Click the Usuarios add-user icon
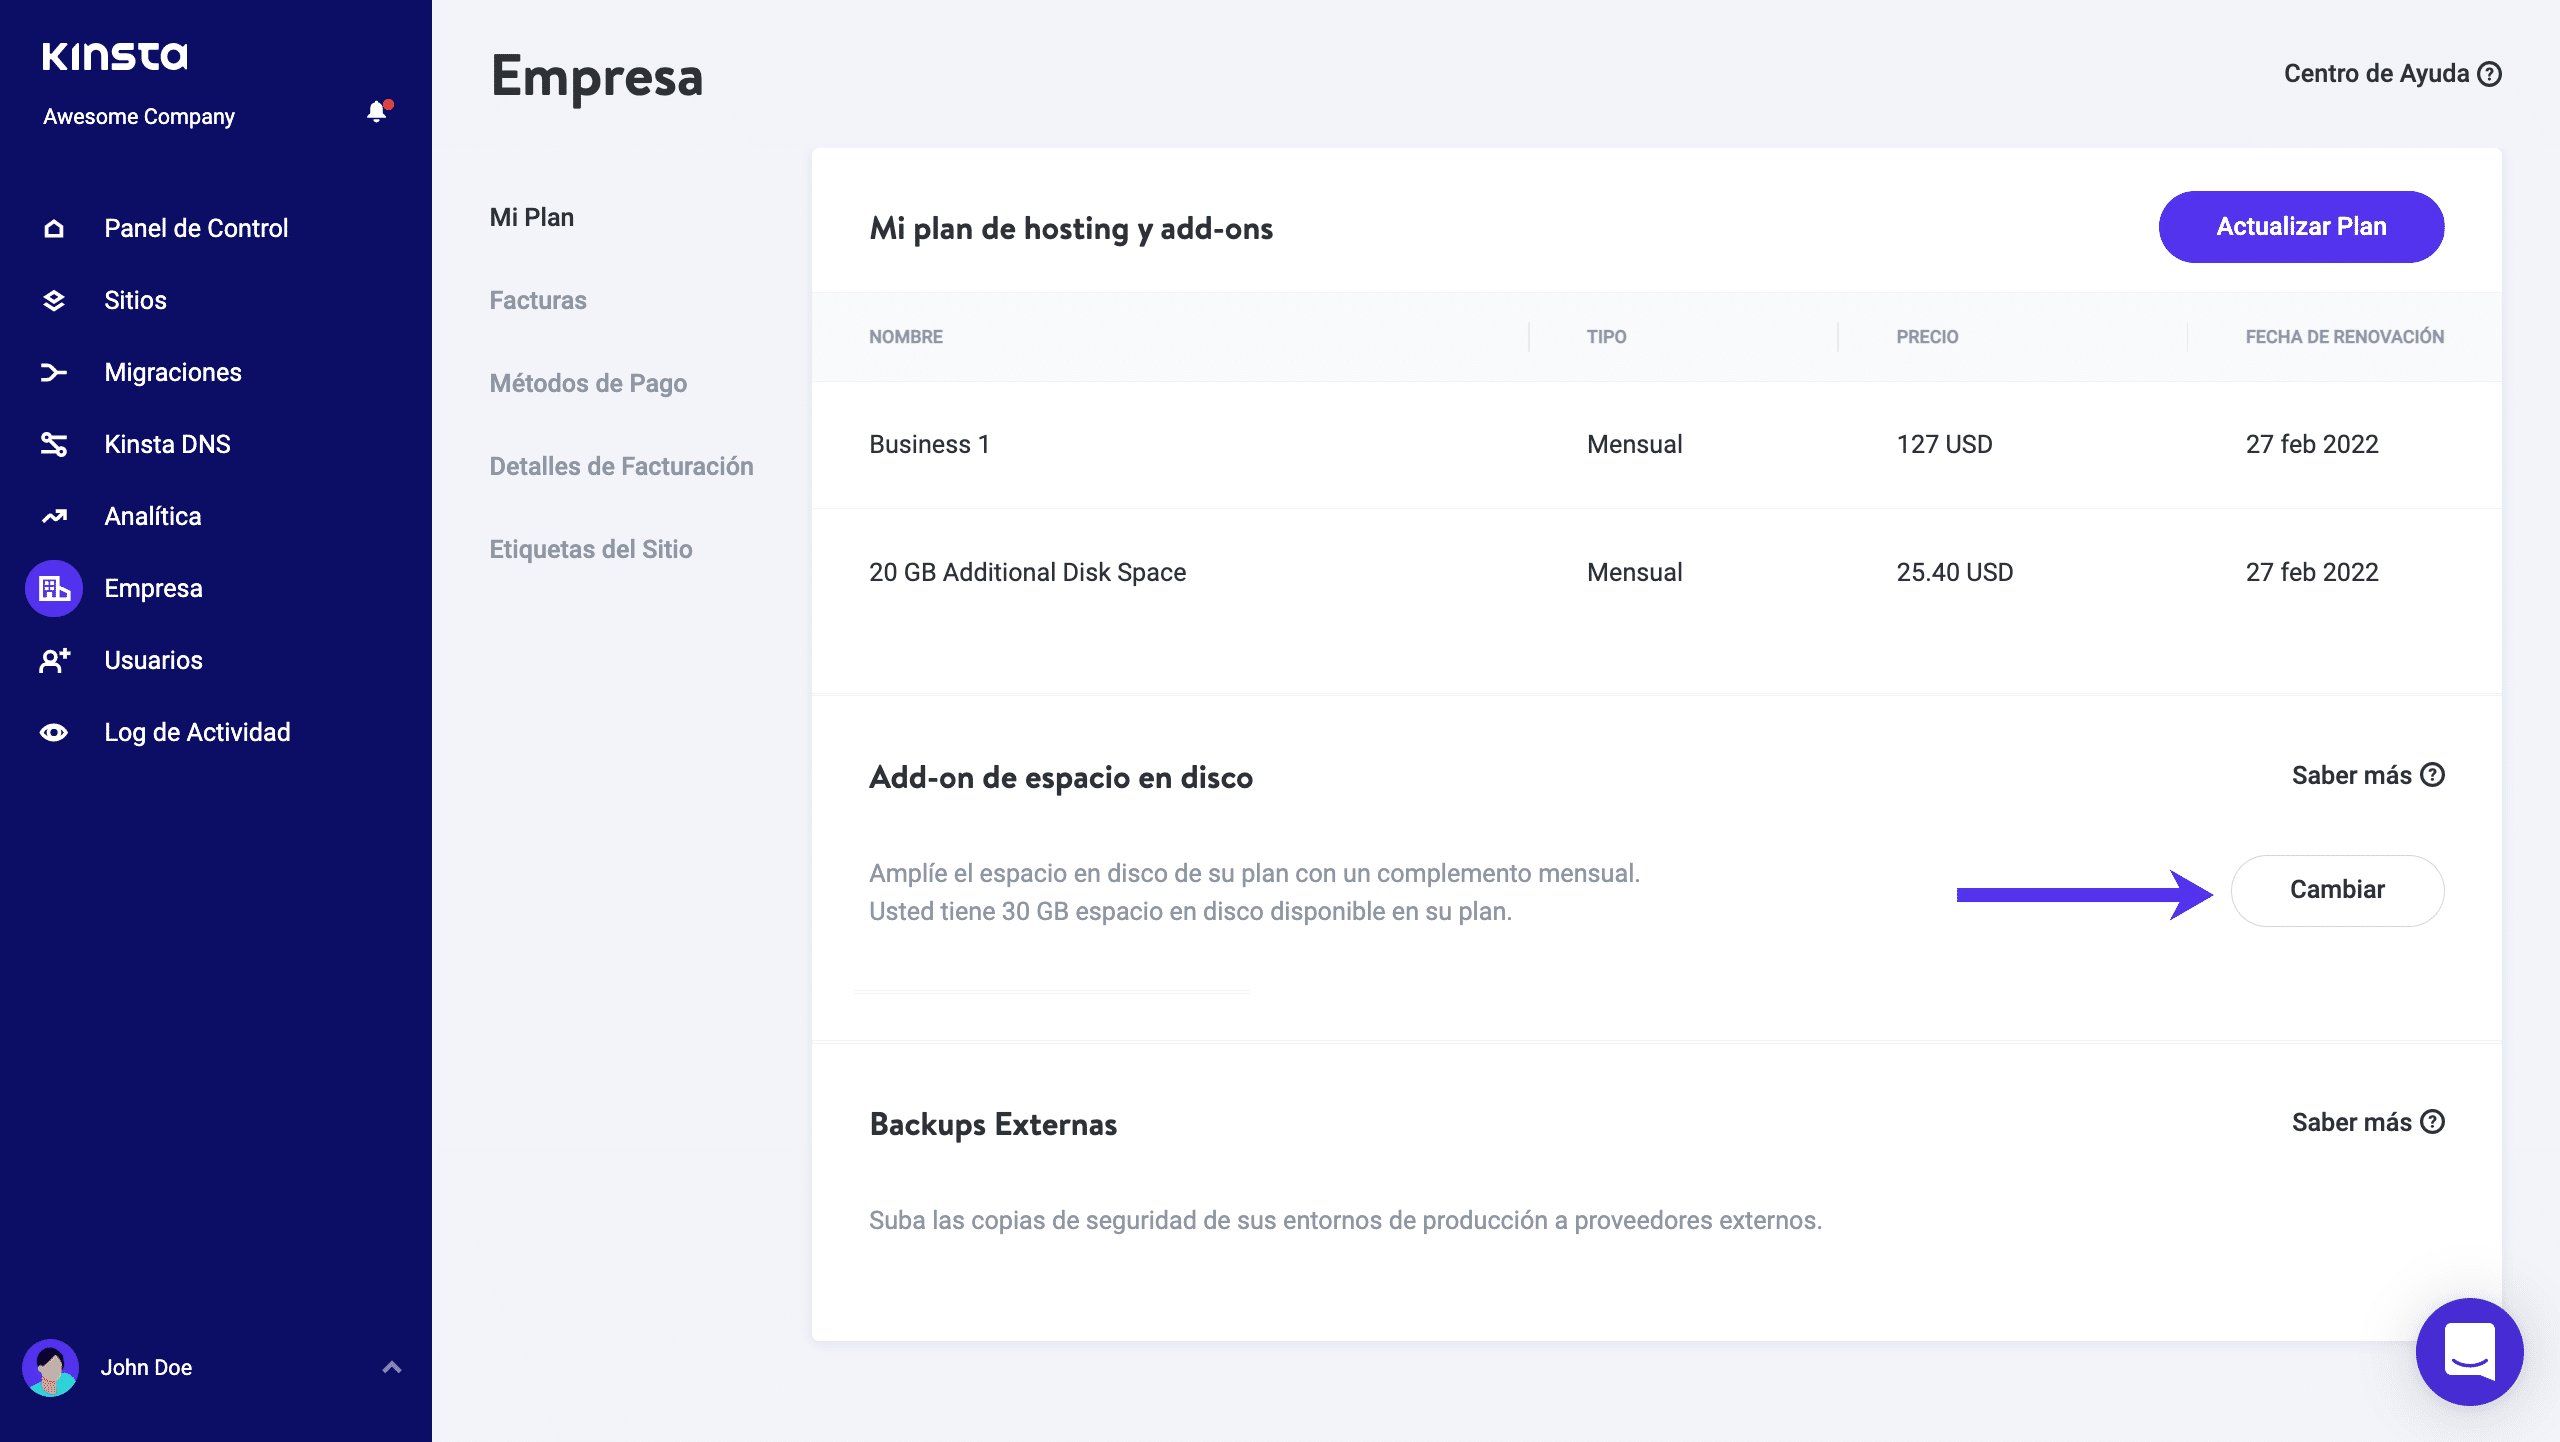The image size is (2560, 1442). [54, 661]
